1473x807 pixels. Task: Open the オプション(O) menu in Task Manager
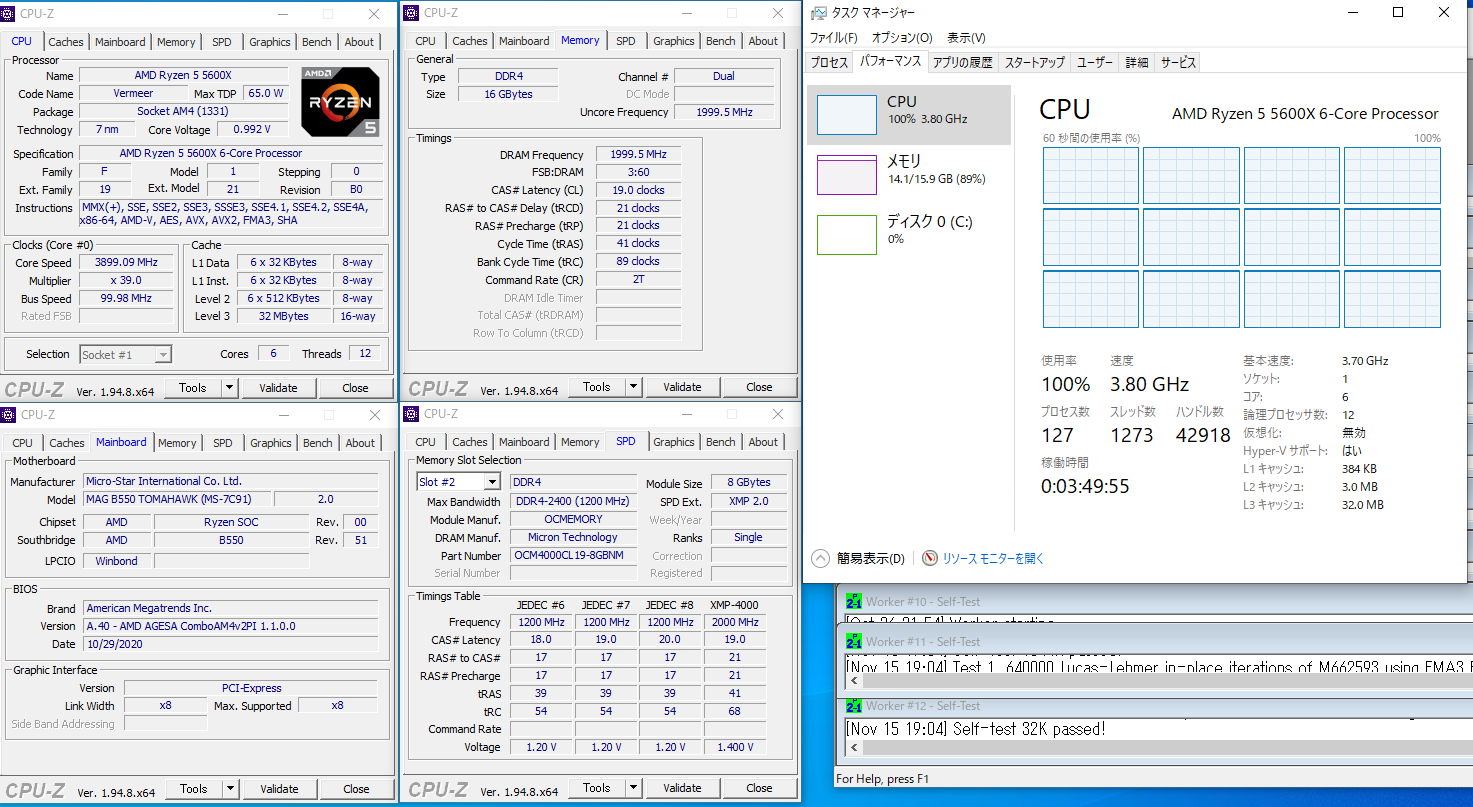pyautogui.click(x=901, y=38)
